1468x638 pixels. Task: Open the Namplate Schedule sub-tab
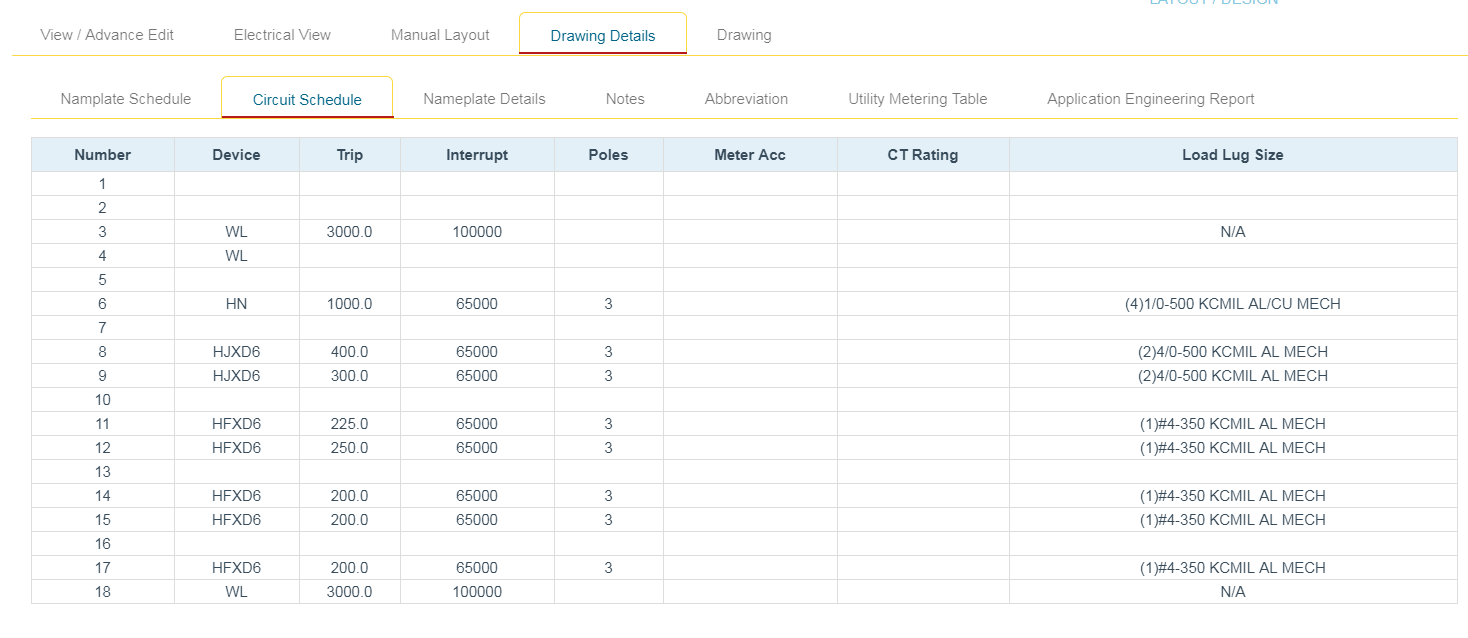[x=125, y=98]
